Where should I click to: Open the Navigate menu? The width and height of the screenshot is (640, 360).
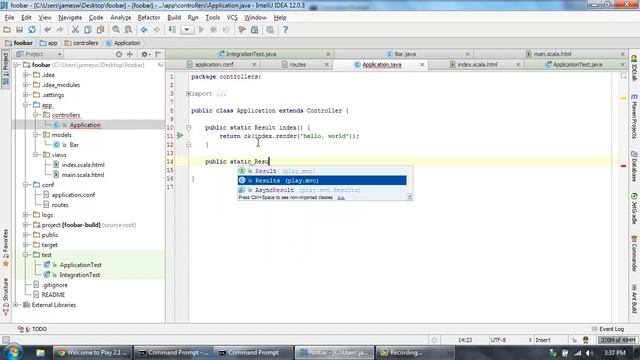[70, 18]
